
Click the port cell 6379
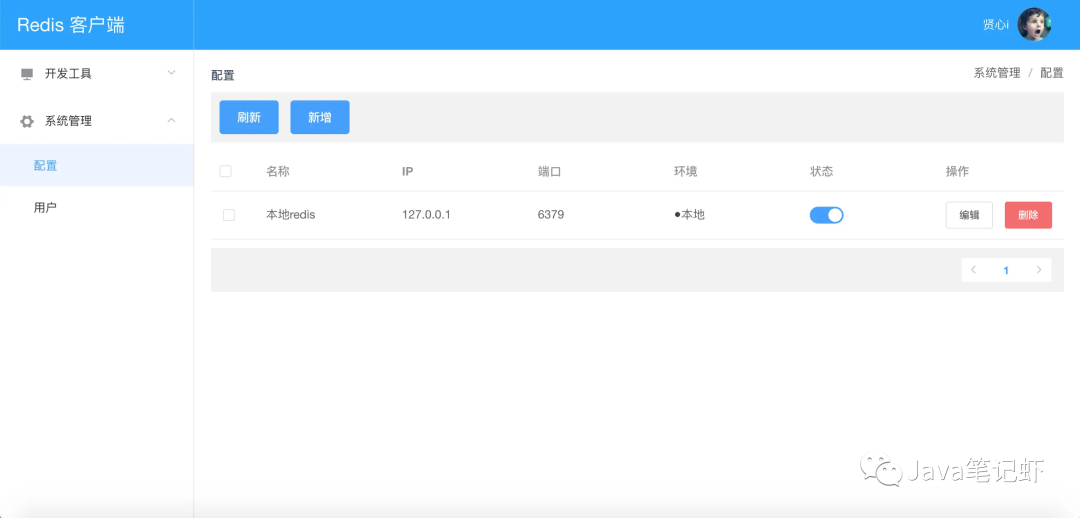[551, 215]
